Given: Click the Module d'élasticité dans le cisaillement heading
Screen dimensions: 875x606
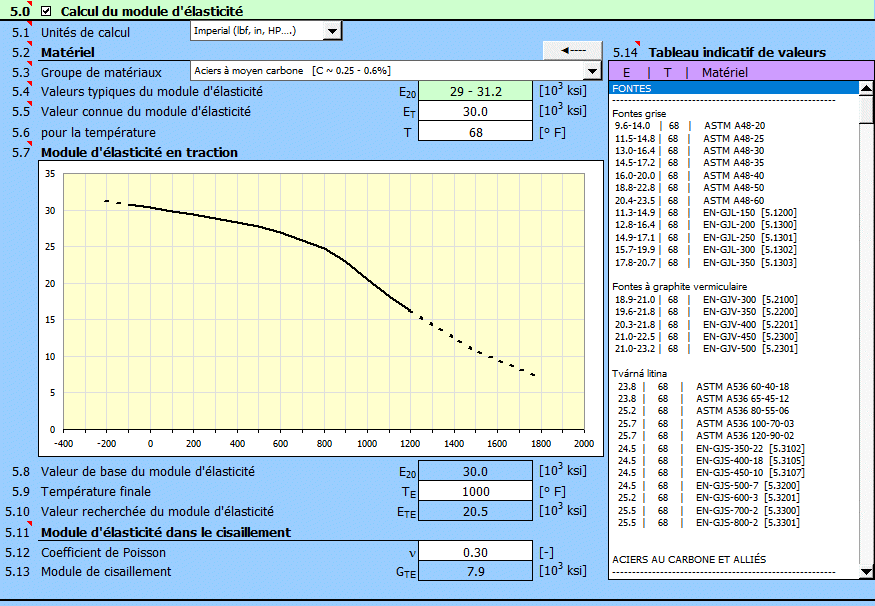Looking at the screenshot, I should pyautogui.click(x=166, y=532).
